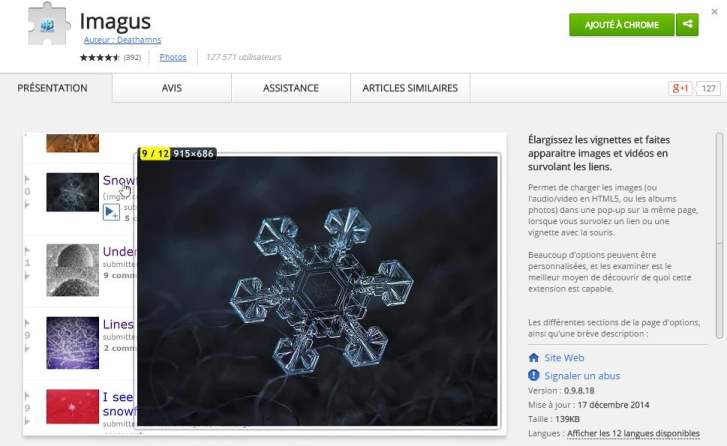Upvote the I see post
The height and width of the screenshot is (446, 727).
coord(27,395)
